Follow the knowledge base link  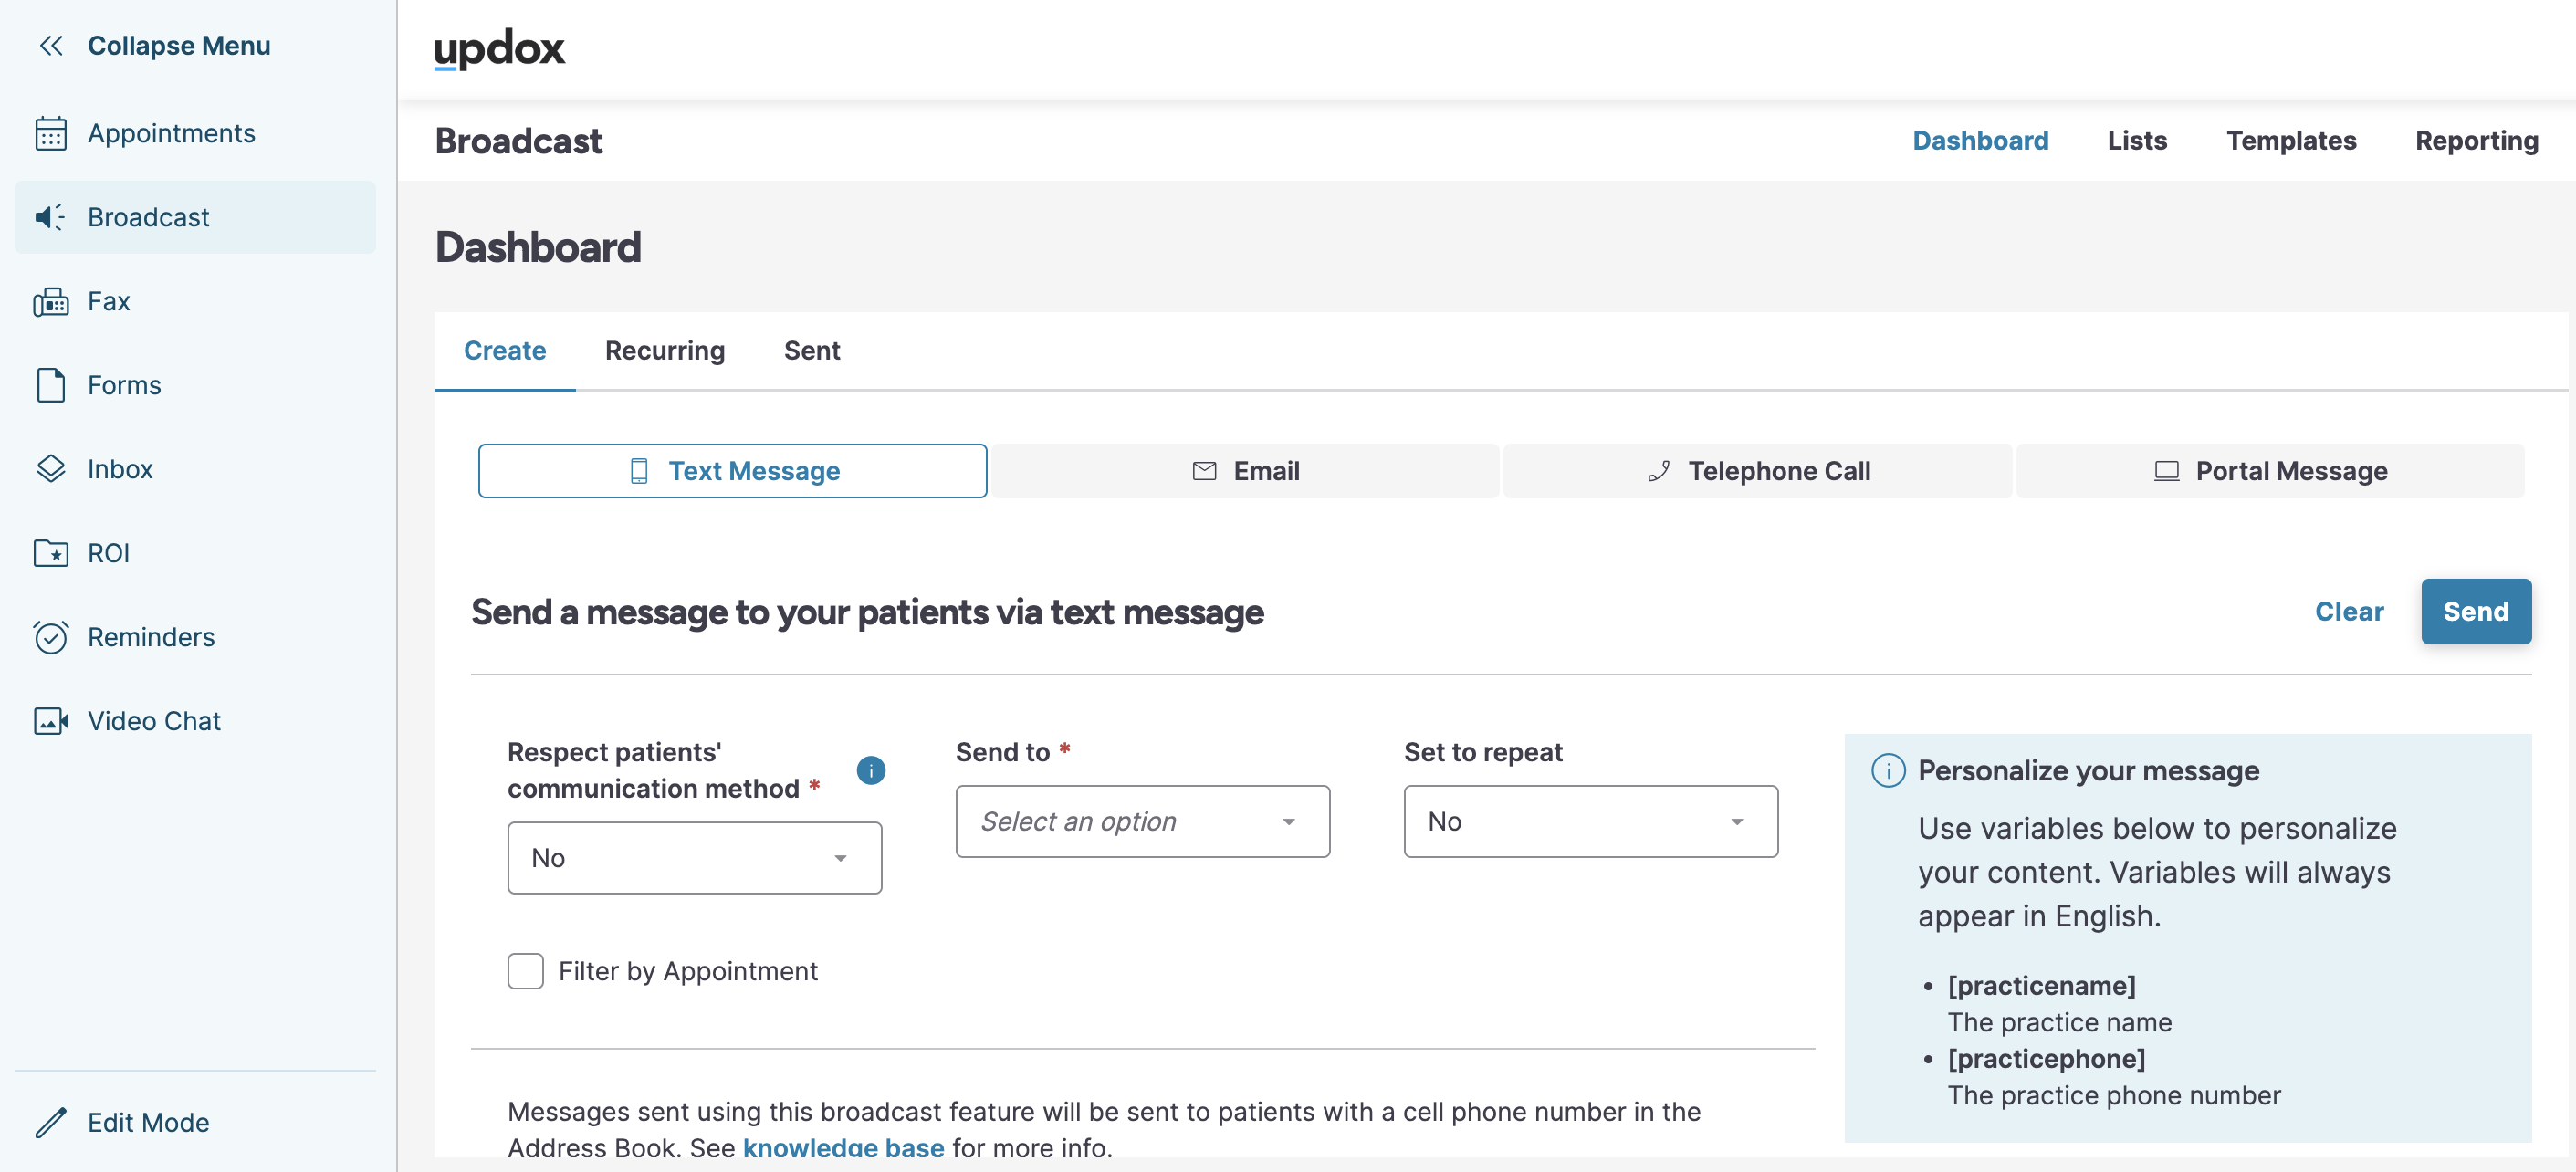(843, 1148)
